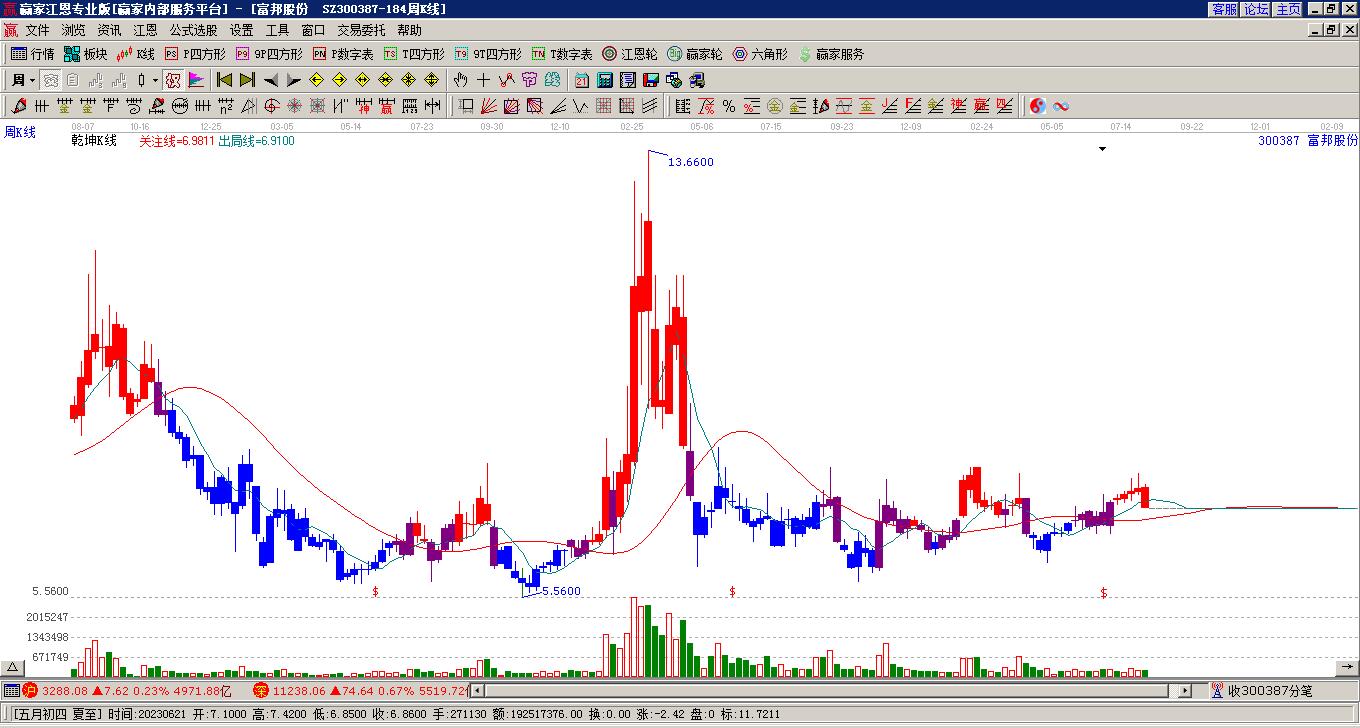Viewport: 1360px width, 728px height.
Task: Click the red-blue yin-yang icon
Action: coord(1038,105)
